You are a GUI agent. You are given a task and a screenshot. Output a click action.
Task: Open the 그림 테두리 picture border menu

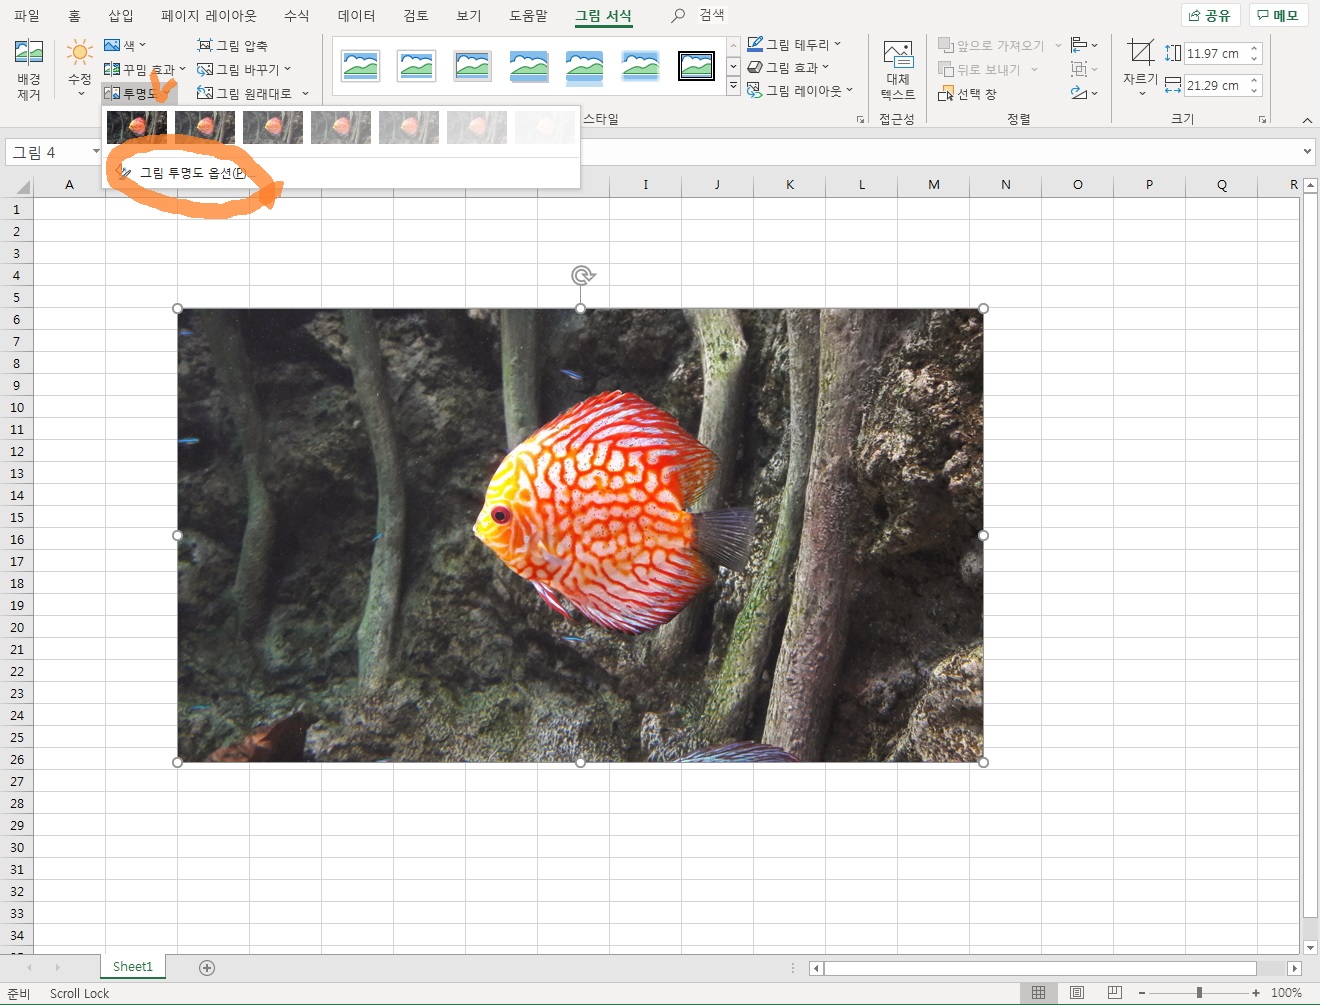794,44
